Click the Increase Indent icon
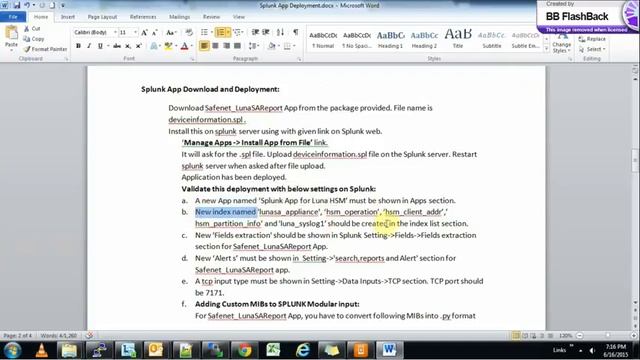The height and width of the screenshot is (360, 640). click(x=266, y=32)
